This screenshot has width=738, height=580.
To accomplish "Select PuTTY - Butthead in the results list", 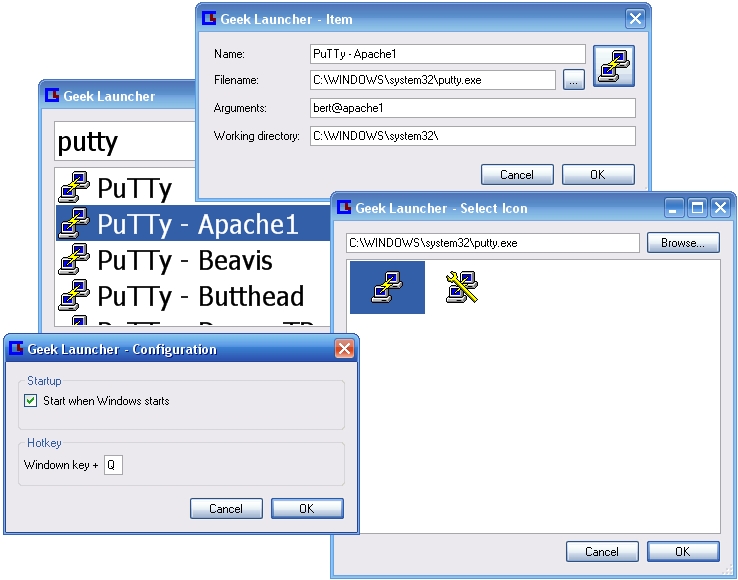I will pyautogui.click(x=193, y=295).
